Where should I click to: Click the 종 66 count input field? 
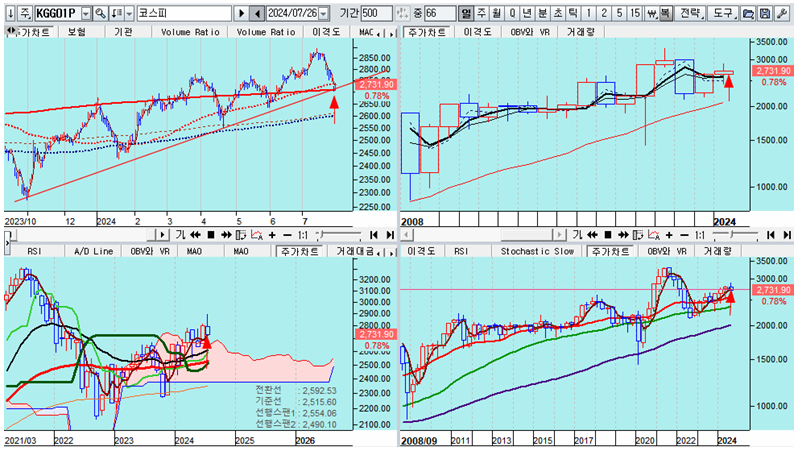point(439,13)
